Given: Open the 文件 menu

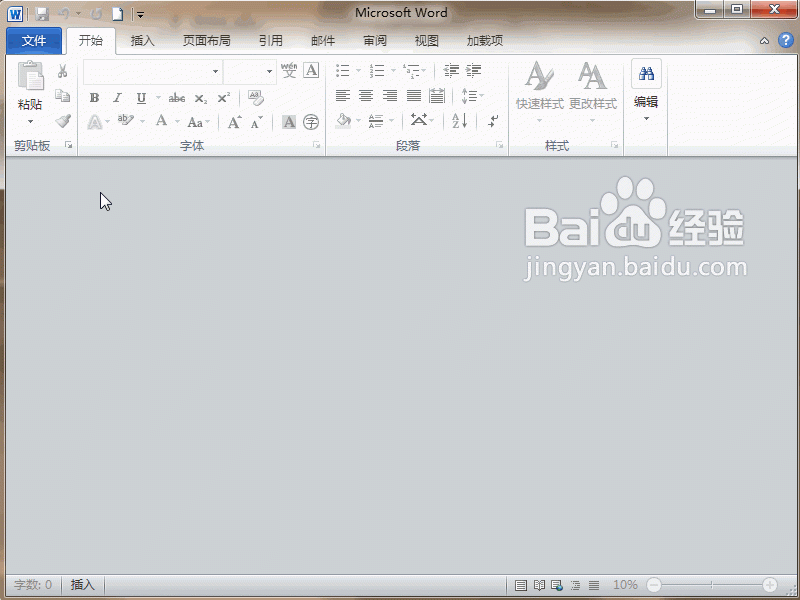Looking at the screenshot, I should pos(34,41).
